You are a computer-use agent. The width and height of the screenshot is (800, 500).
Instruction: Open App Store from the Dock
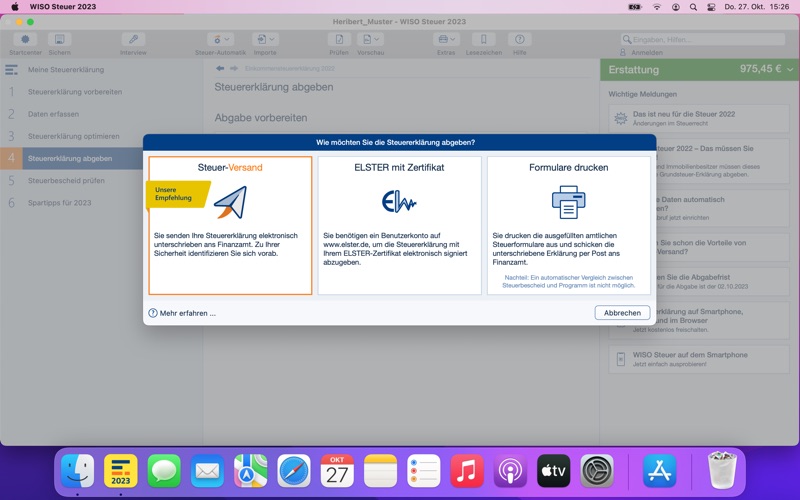point(660,470)
